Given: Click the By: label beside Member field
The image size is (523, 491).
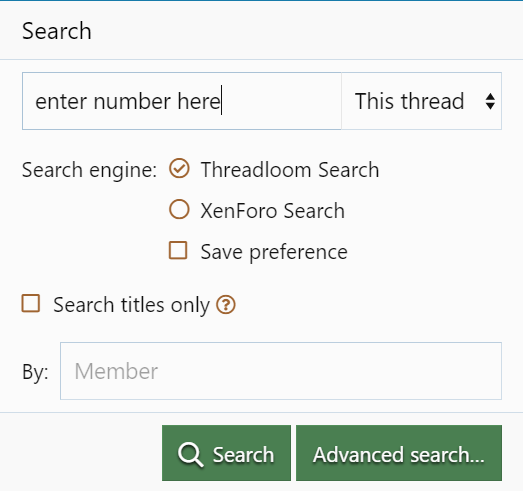Looking at the screenshot, I should tap(35, 372).
